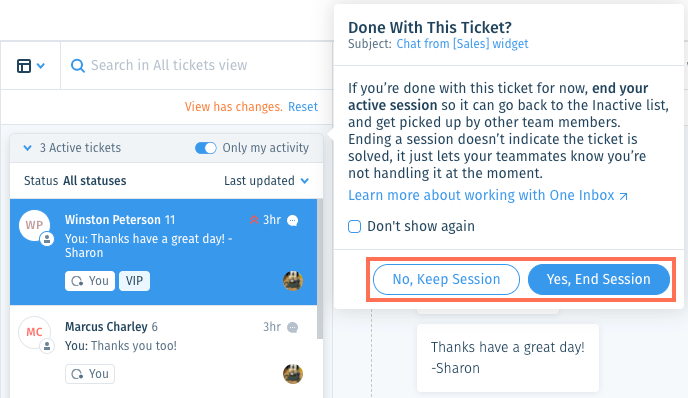The width and height of the screenshot is (688, 398).
Task: Click chat bubble icon on Winston Peterson ticket
Action: 293,220
